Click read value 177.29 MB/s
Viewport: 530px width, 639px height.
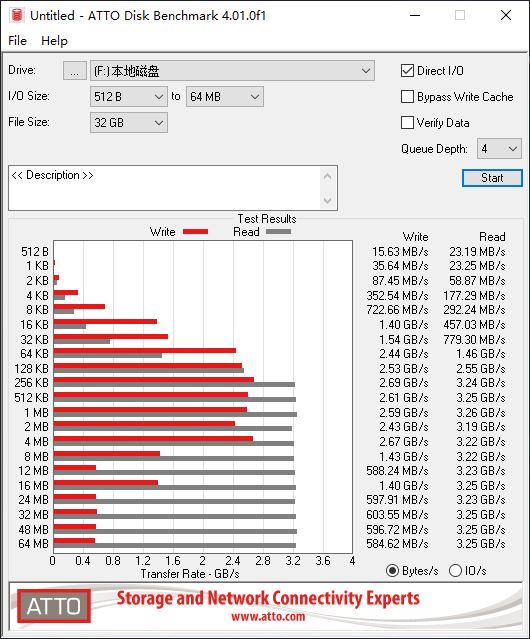tap(474, 295)
